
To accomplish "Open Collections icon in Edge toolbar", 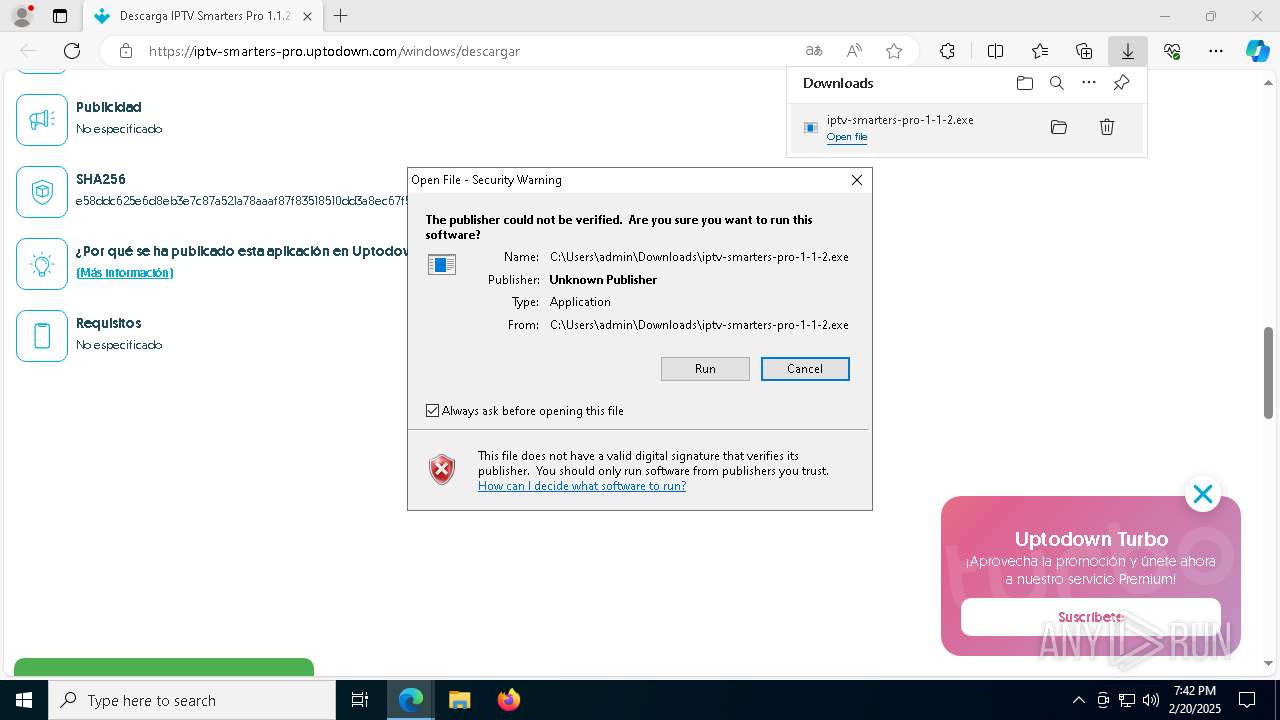I will pyautogui.click(x=1084, y=51).
